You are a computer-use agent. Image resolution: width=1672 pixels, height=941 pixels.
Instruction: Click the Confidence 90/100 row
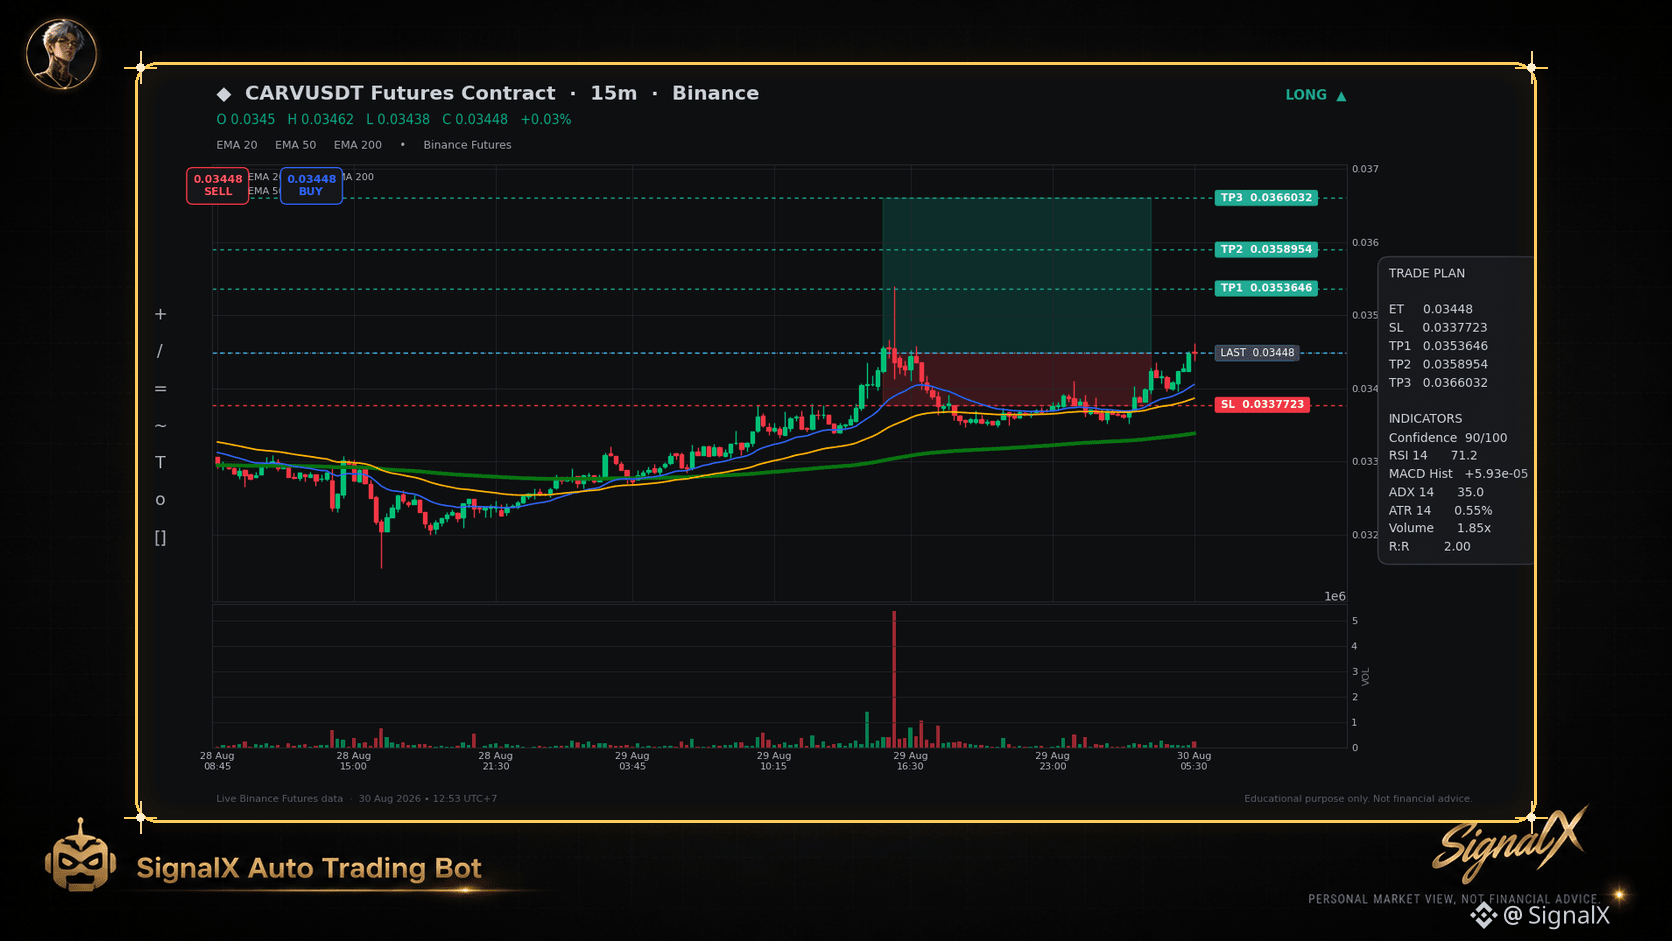tap(1448, 438)
